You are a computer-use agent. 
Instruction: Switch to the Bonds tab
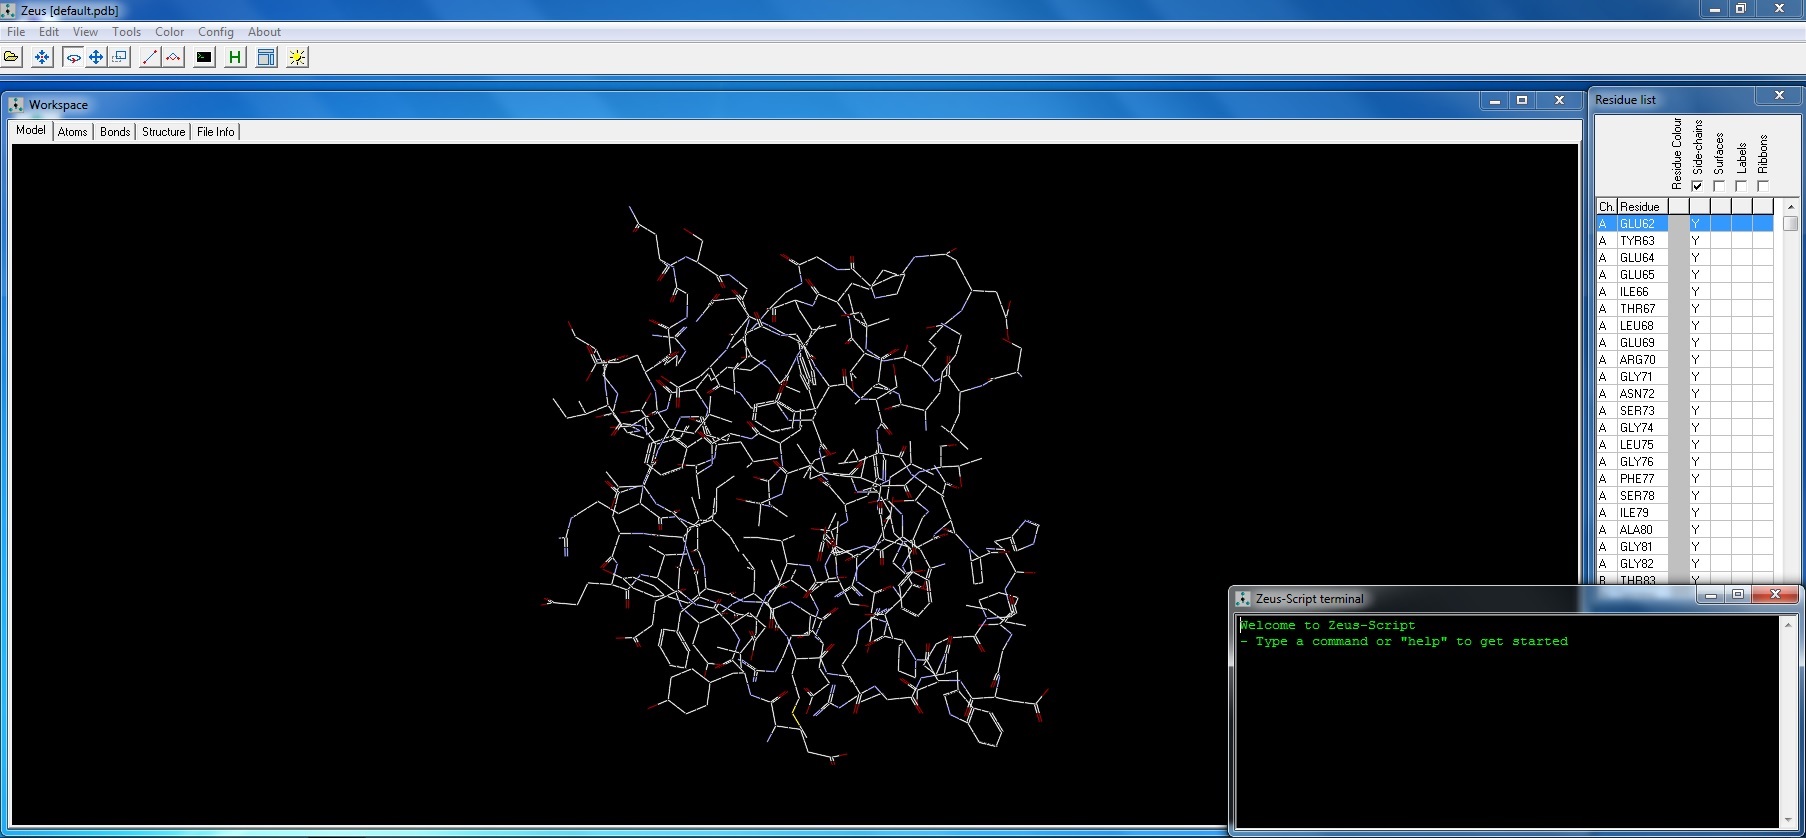pyautogui.click(x=115, y=132)
